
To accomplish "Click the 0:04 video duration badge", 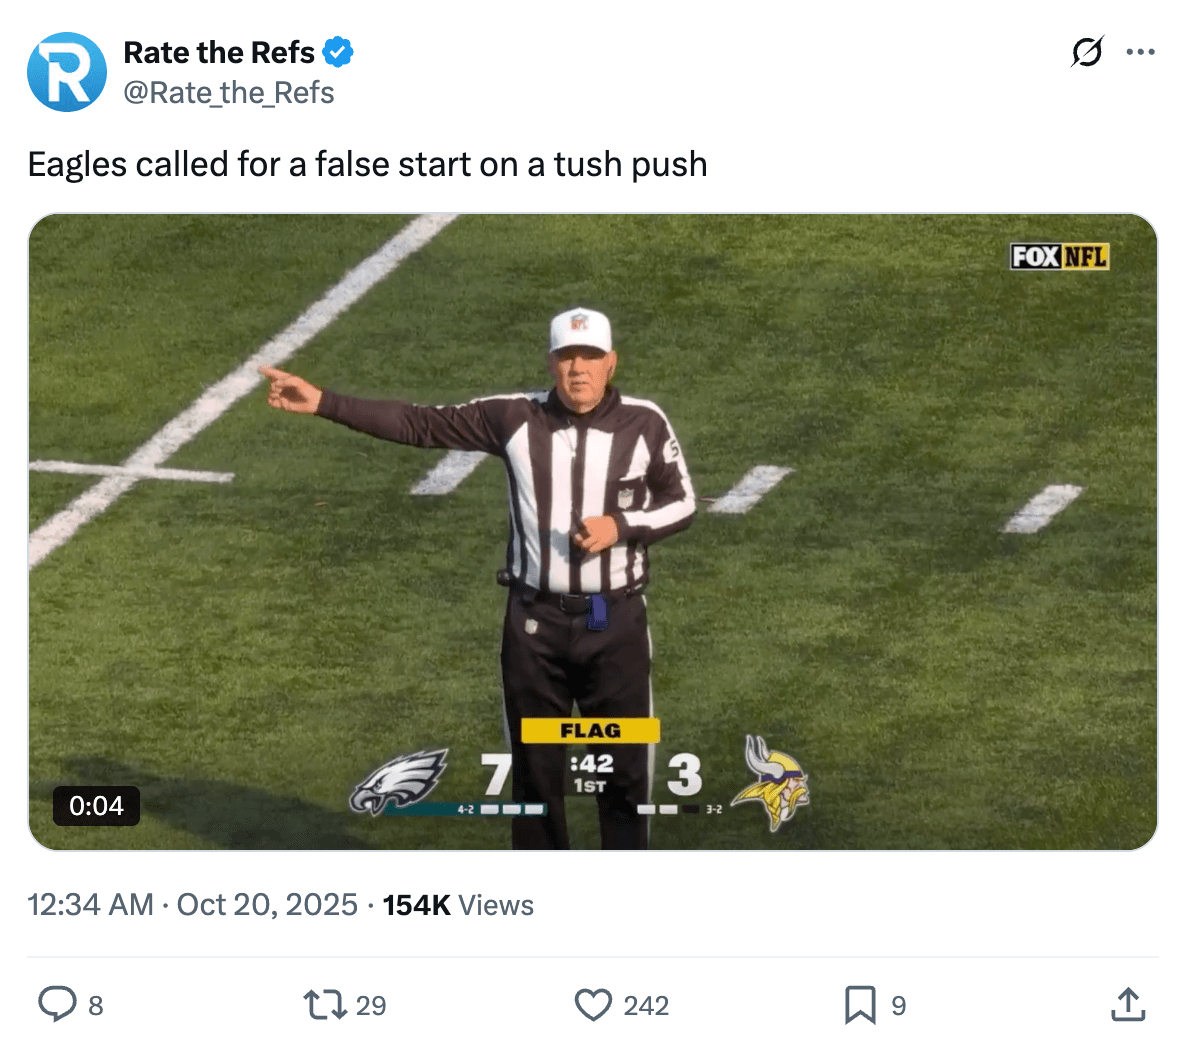I will tap(96, 805).
